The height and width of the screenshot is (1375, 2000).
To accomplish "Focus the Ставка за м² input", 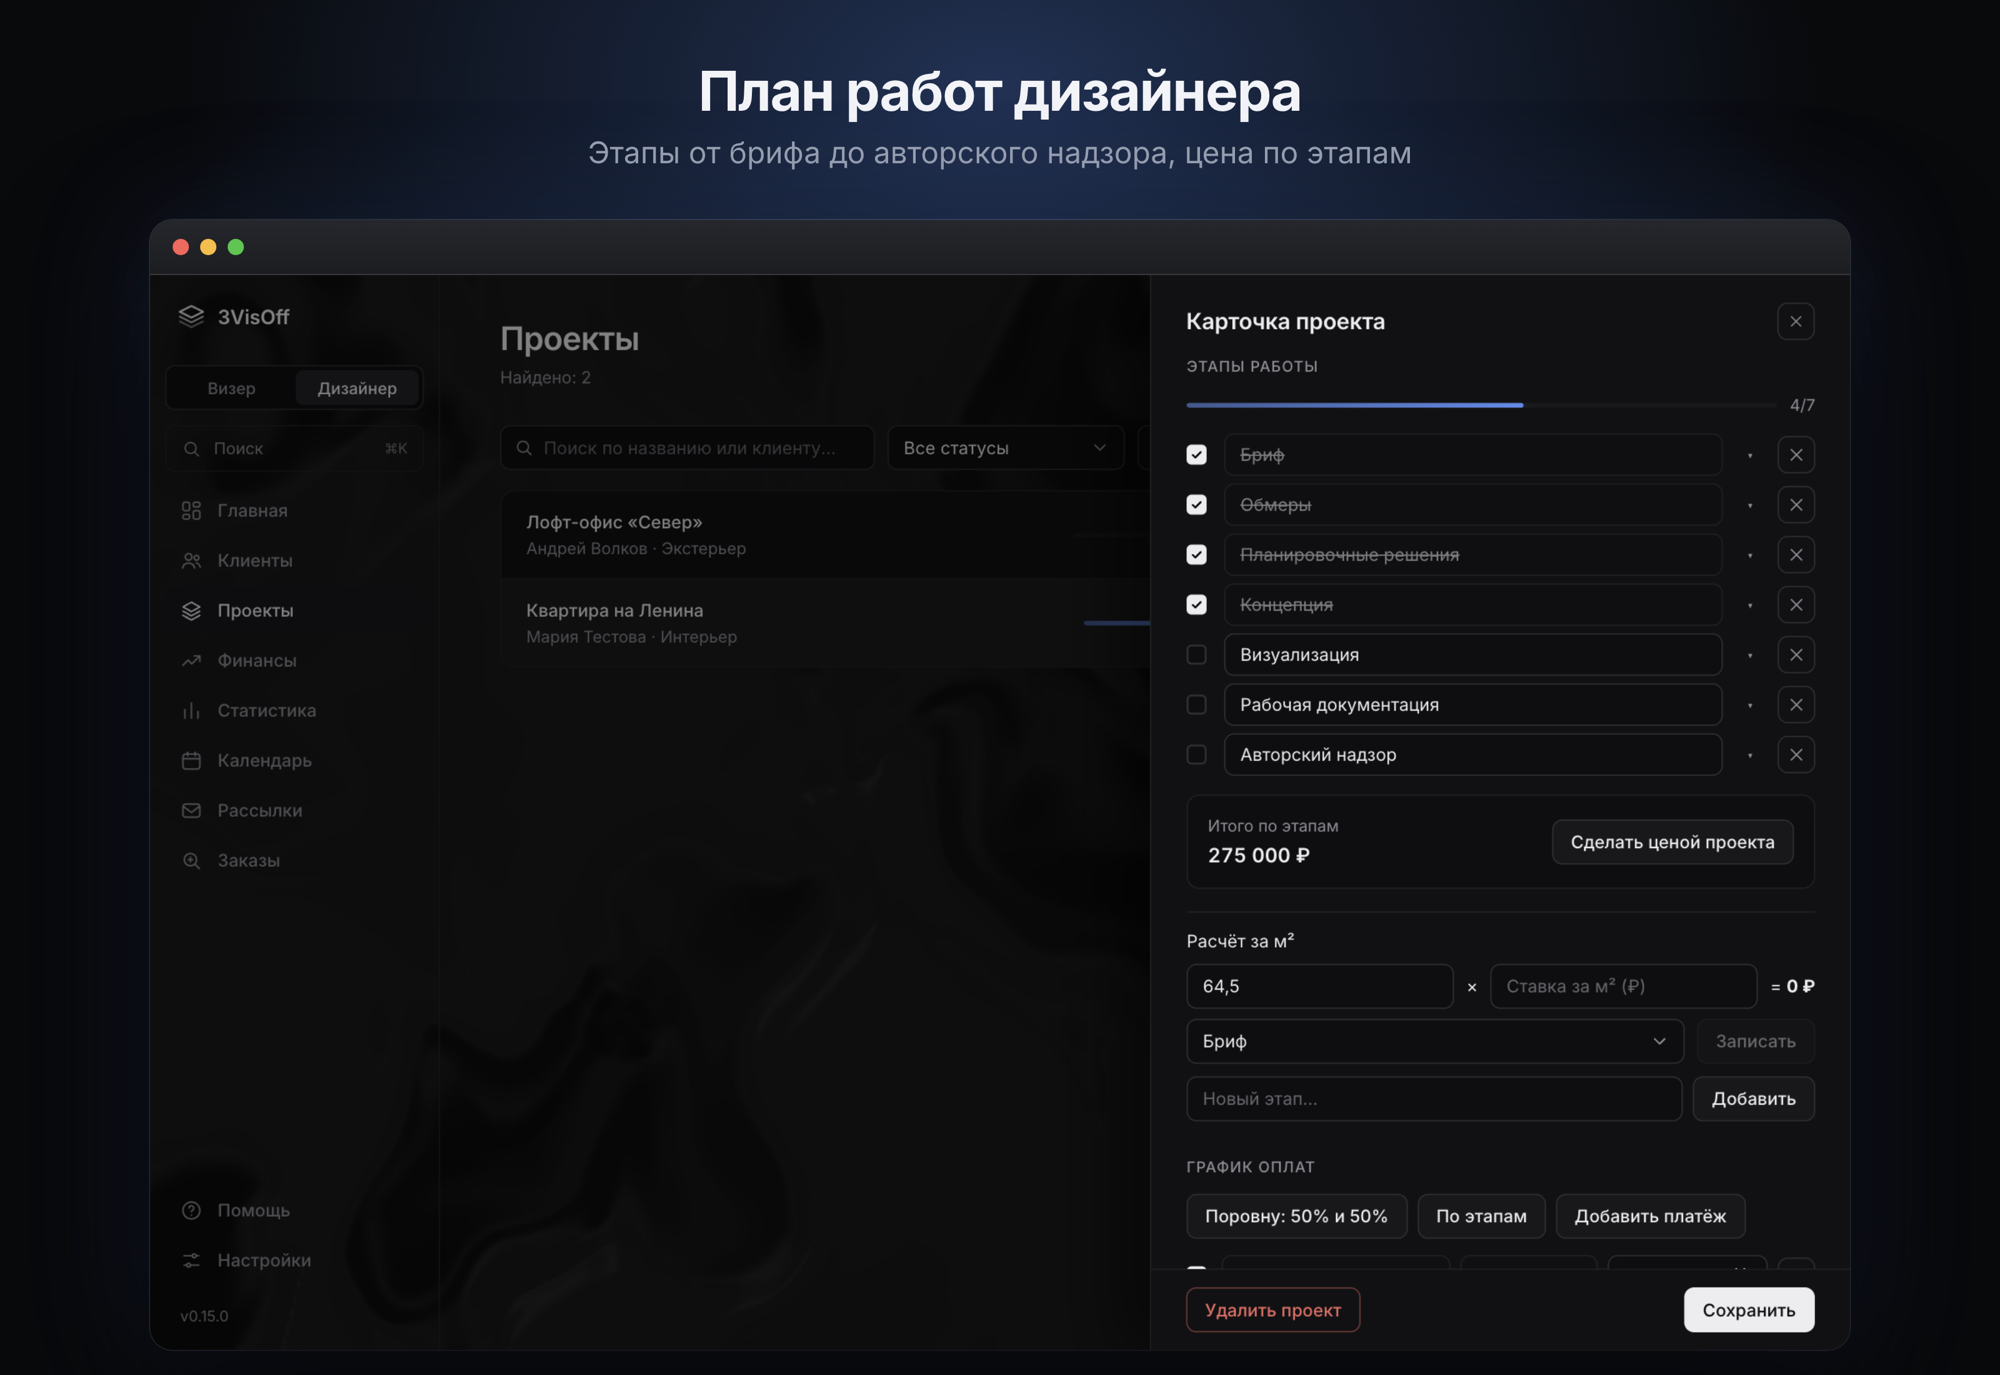I will pos(1623,986).
